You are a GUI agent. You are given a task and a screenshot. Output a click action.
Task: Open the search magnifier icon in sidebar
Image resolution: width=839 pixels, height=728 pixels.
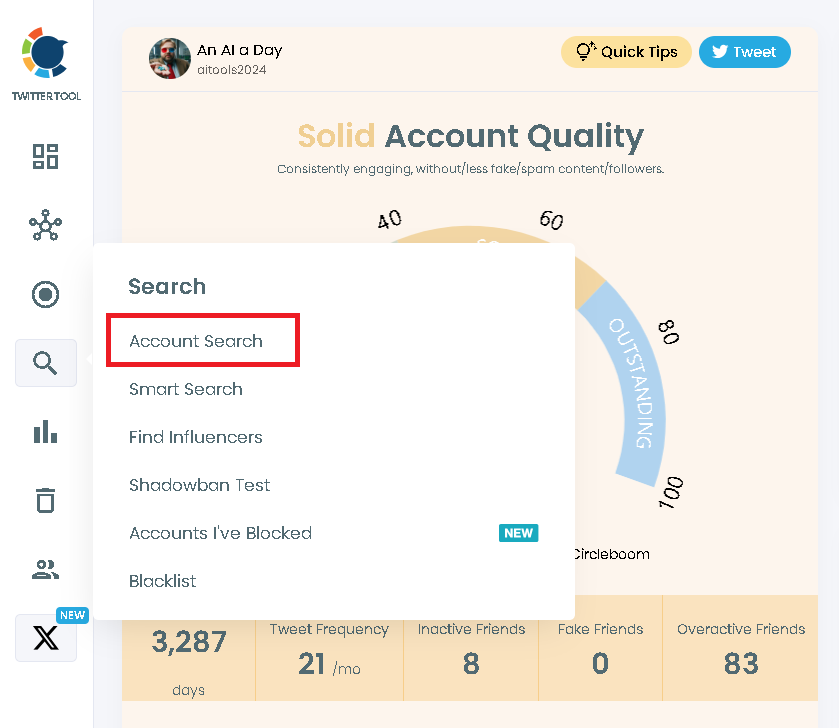(45, 362)
